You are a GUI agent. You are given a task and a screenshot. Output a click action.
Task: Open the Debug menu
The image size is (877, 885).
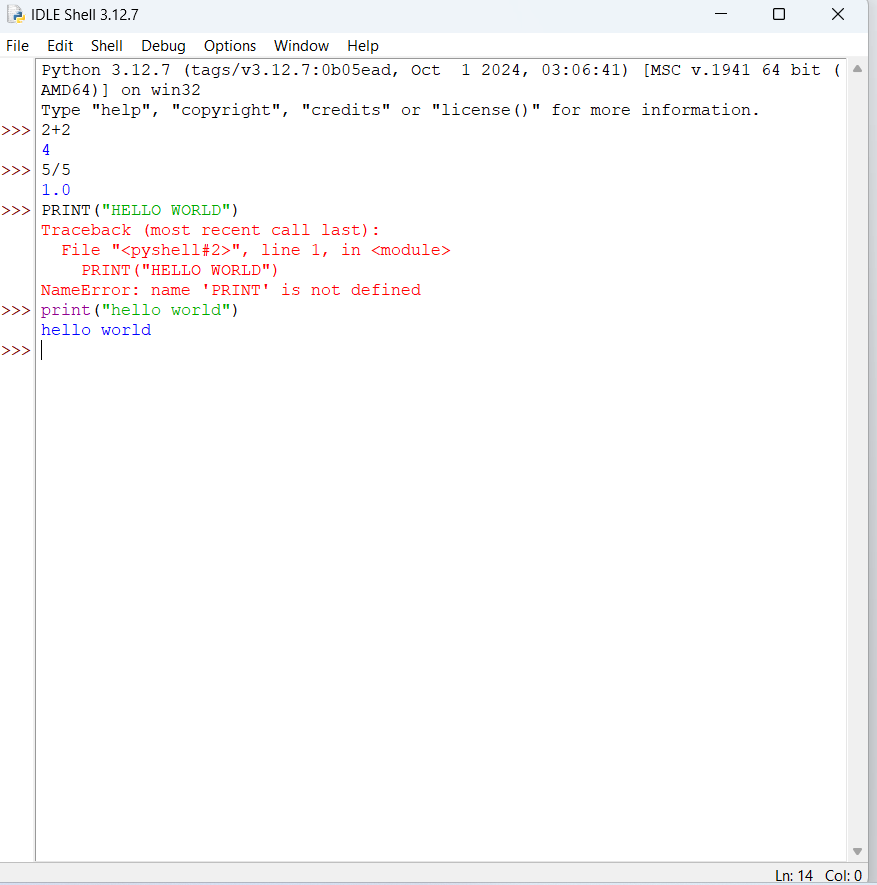[x=163, y=46]
